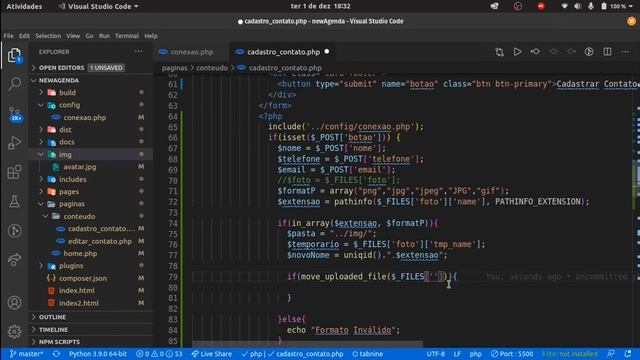
Task: Expand the build folder
Action: pos(67,93)
